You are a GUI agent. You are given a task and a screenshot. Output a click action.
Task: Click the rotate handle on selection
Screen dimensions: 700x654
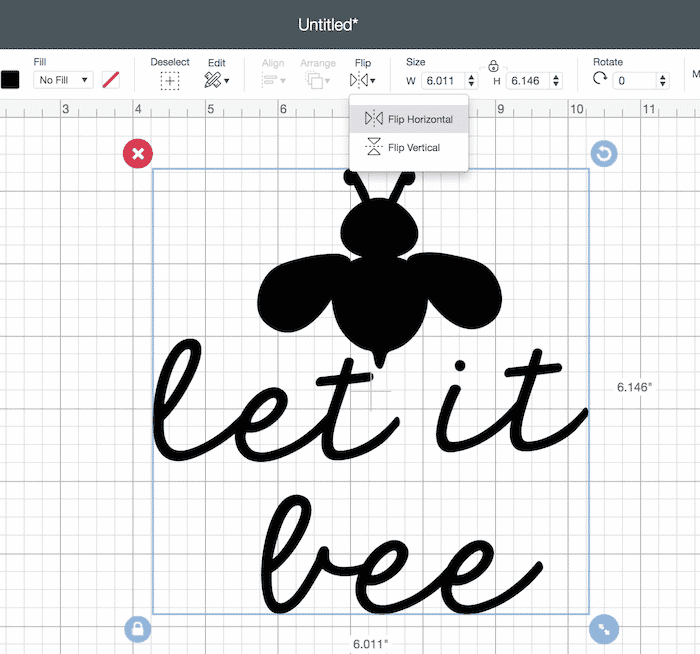tap(604, 154)
